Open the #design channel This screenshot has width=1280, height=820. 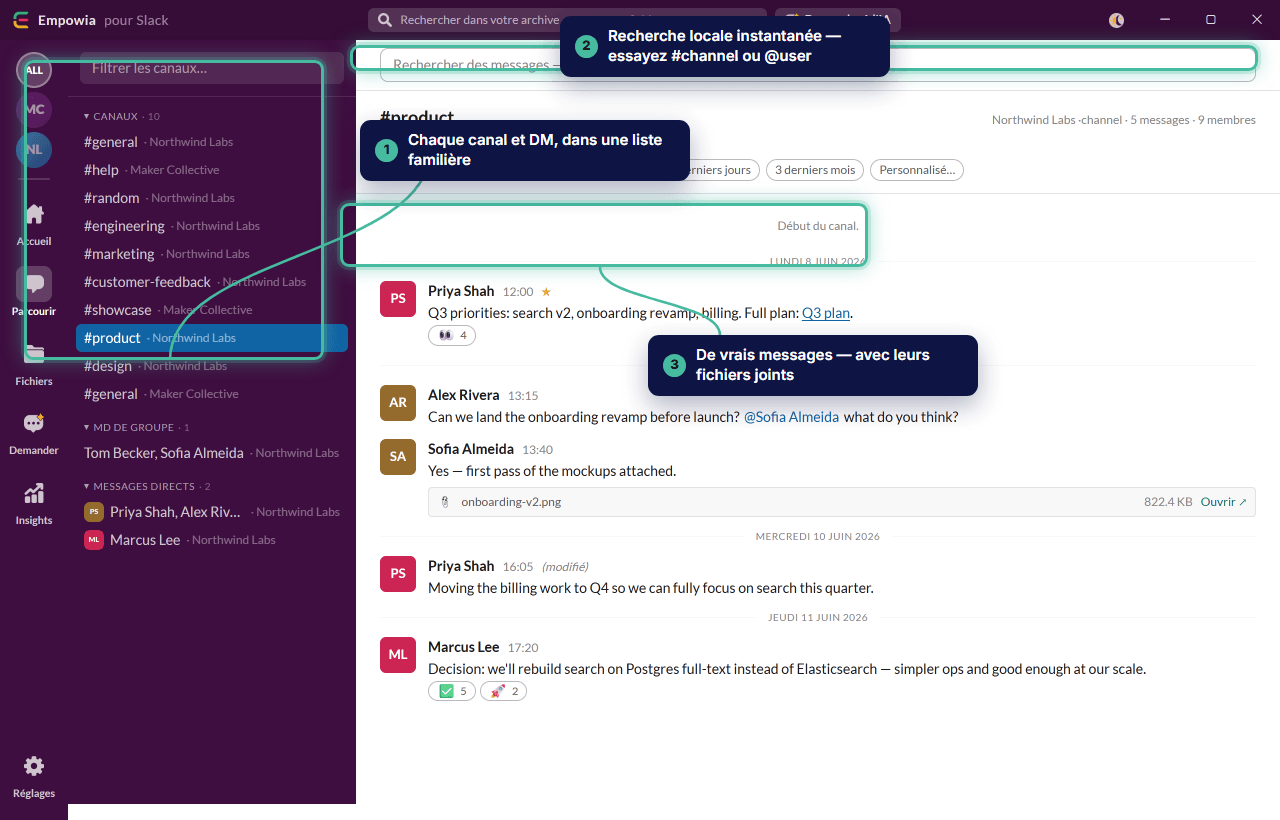click(212, 366)
